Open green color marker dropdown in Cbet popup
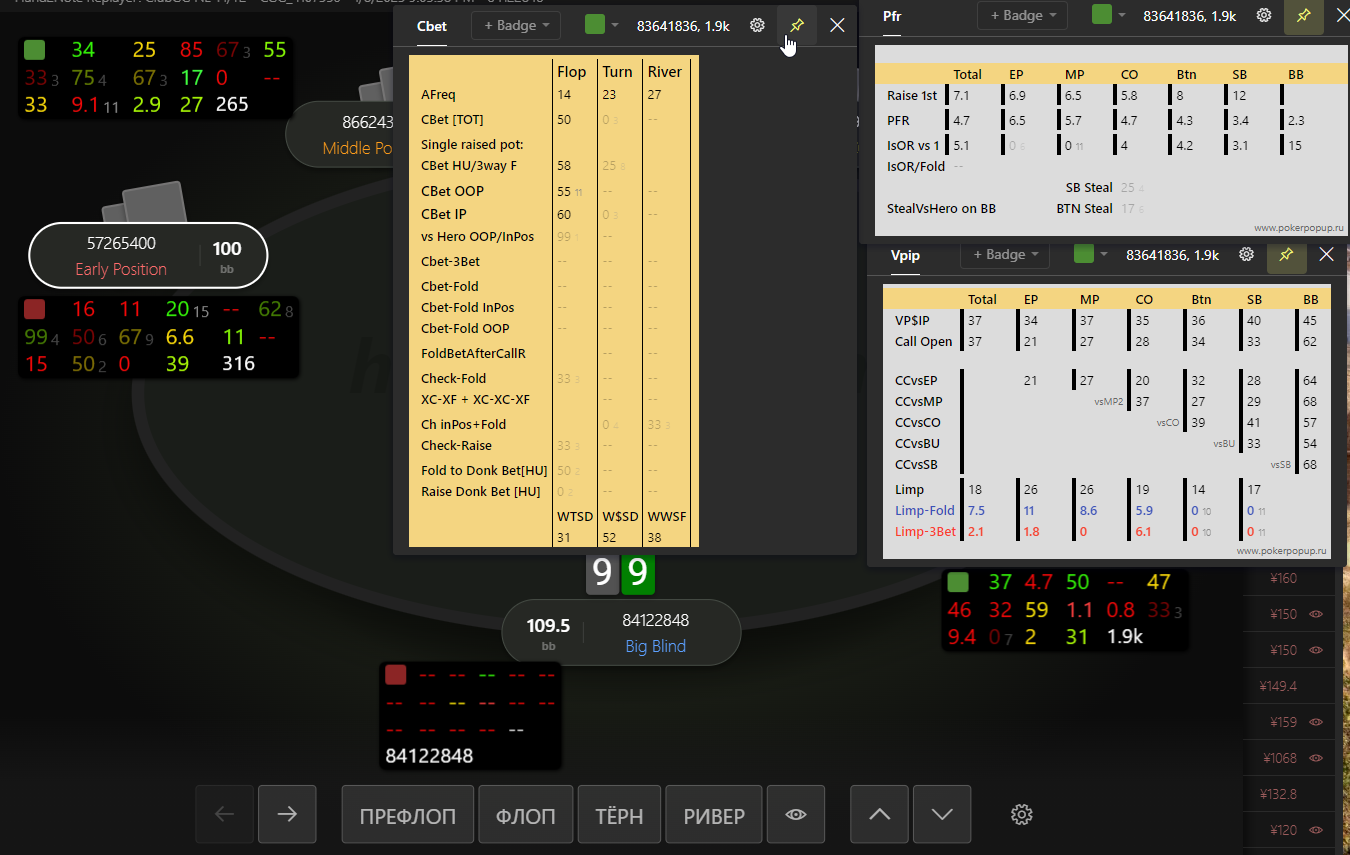Image resolution: width=1350 pixels, height=855 pixels. [602, 25]
